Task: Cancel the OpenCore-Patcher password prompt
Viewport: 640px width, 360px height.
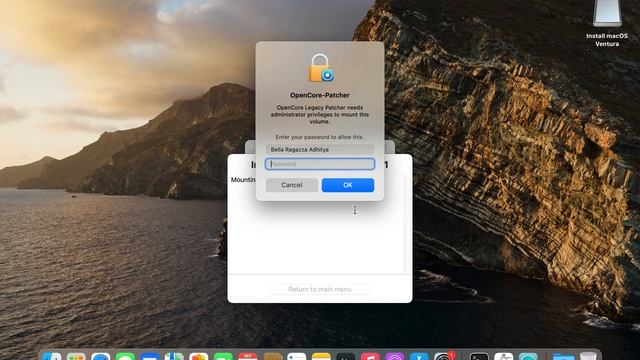Action: [x=291, y=185]
